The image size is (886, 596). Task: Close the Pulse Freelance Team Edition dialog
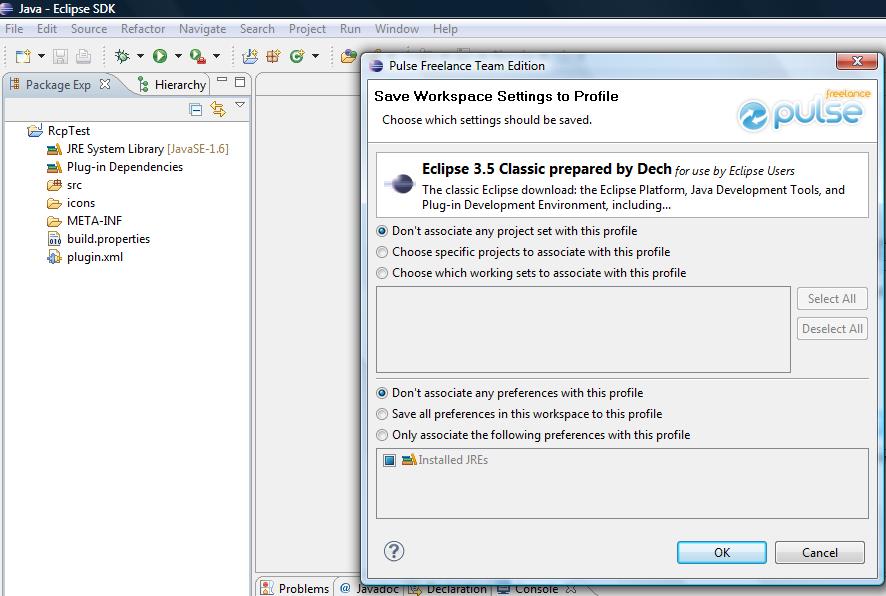coord(857,61)
